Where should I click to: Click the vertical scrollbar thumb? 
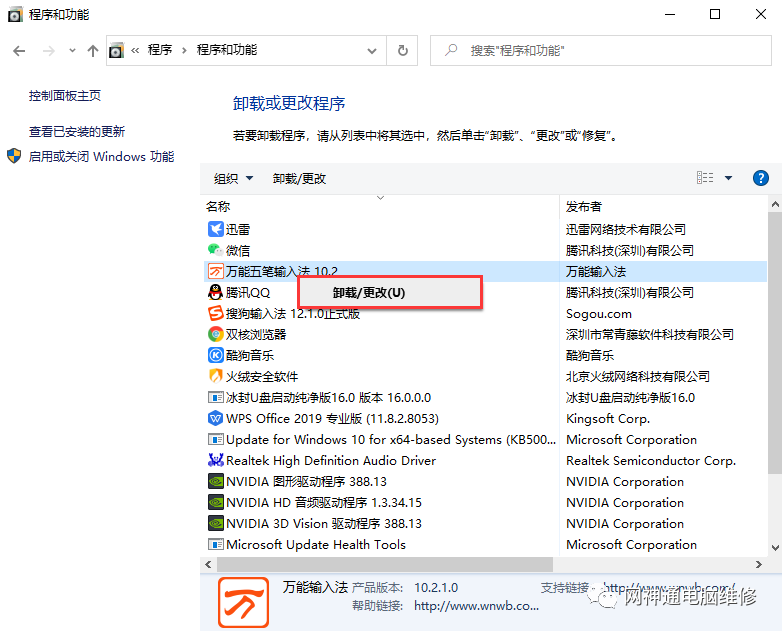775,342
